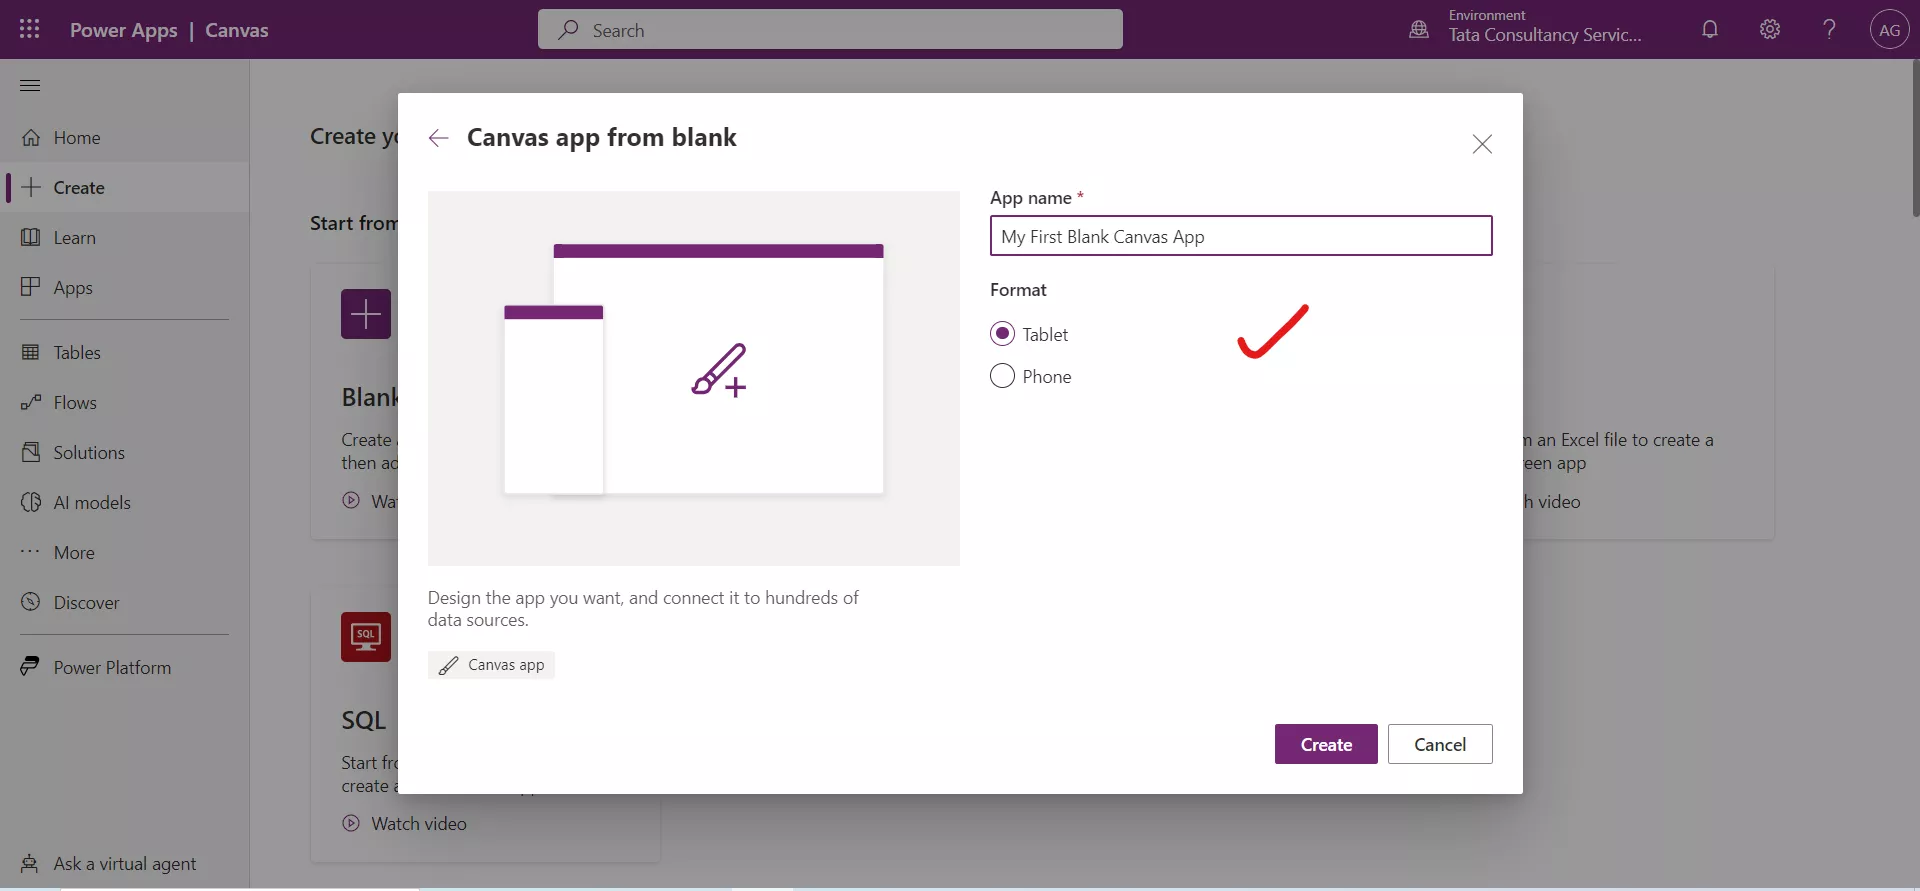The width and height of the screenshot is (1920, 891).
Task: Click the Tables icon in sidebar
Action: click(31, 352)
